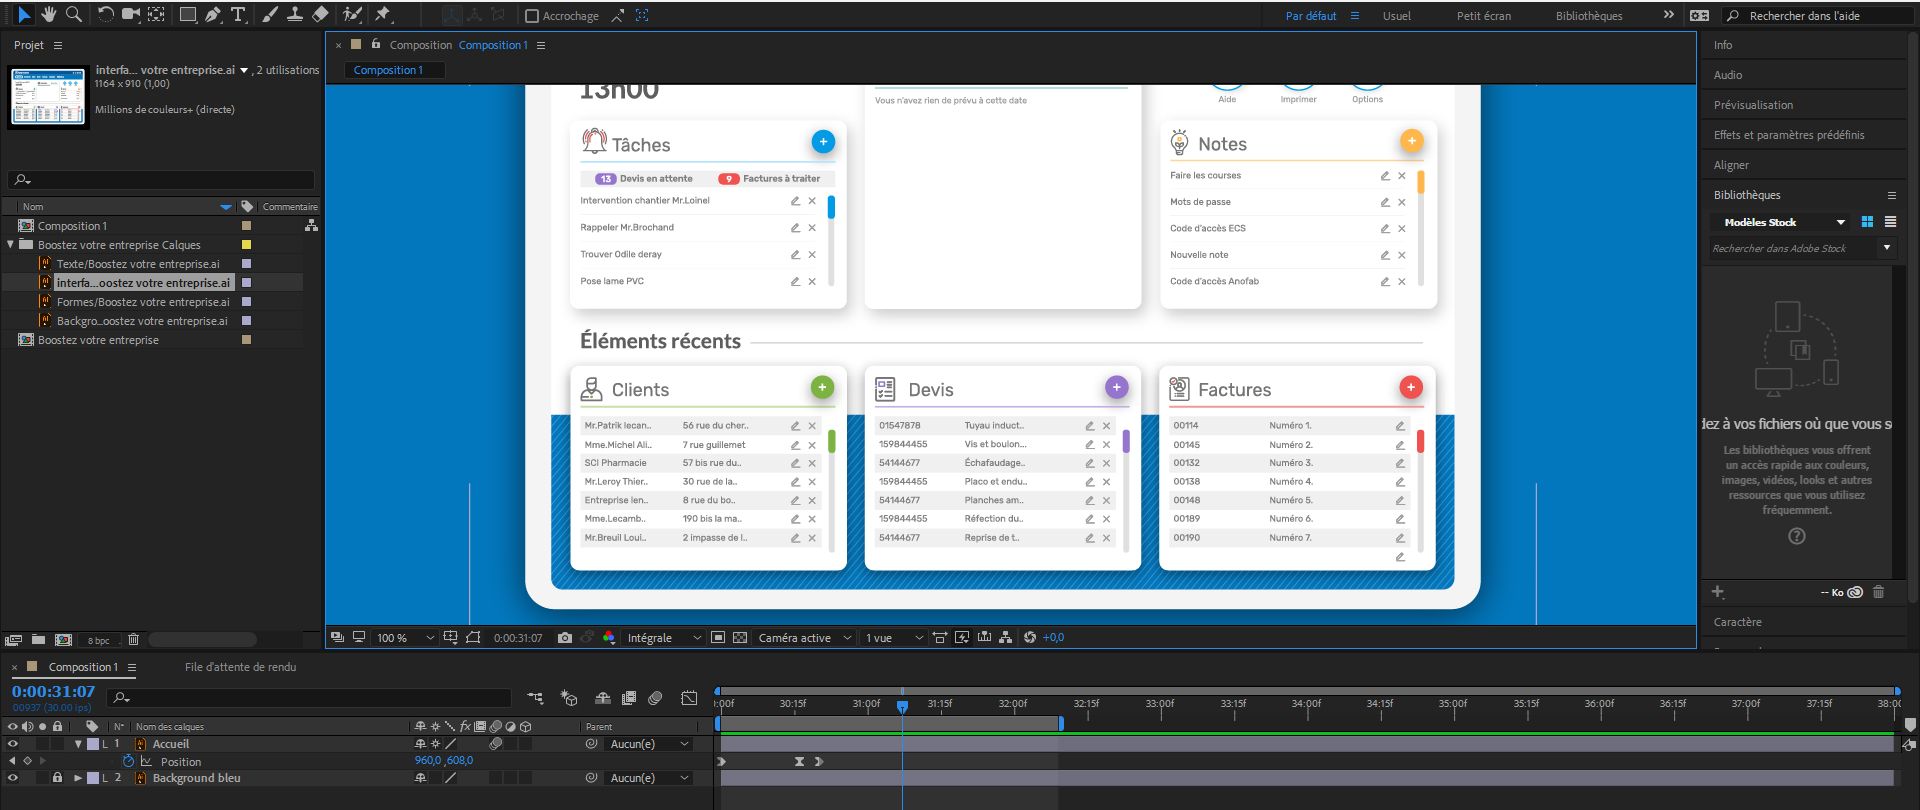This screenshot has height=810, width=1920.
Task: Choose the Text tool
Action: pos(238,14)
